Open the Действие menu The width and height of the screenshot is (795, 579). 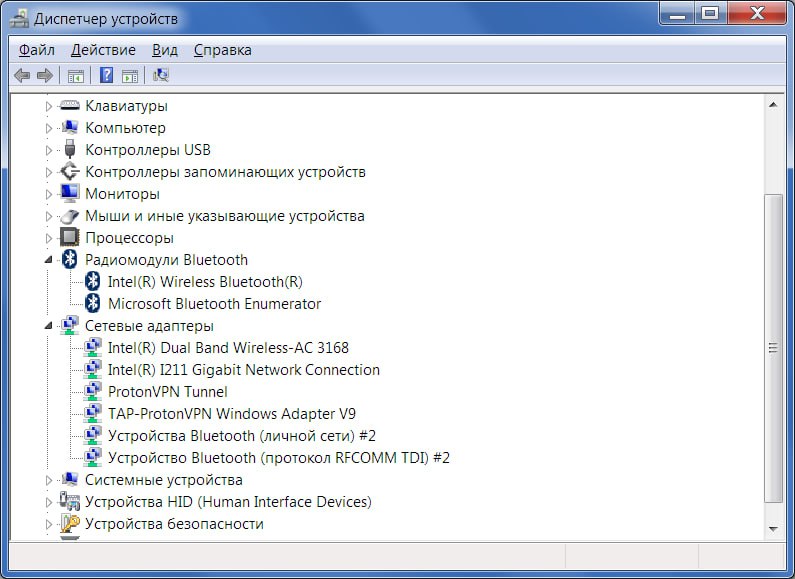pos(103,50)
